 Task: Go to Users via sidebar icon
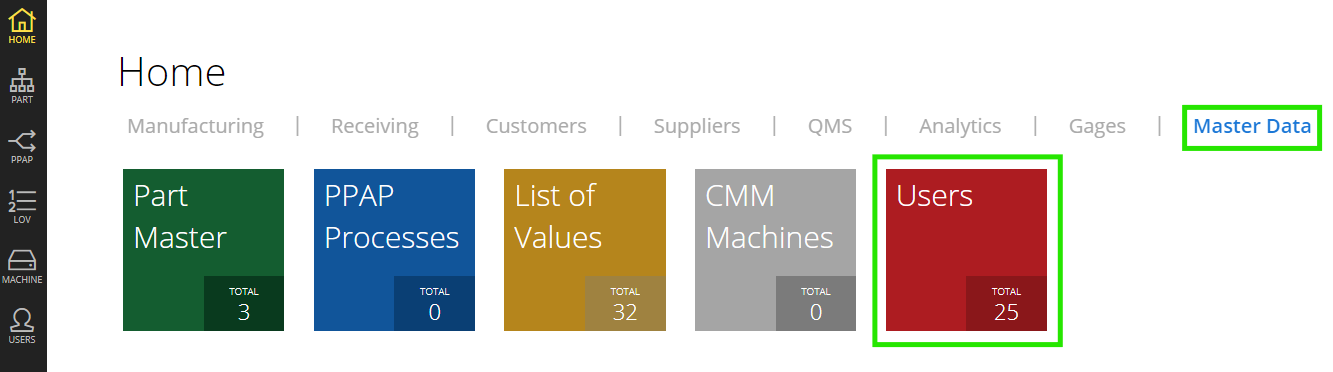pyautogui.click(x=22, y=326)
